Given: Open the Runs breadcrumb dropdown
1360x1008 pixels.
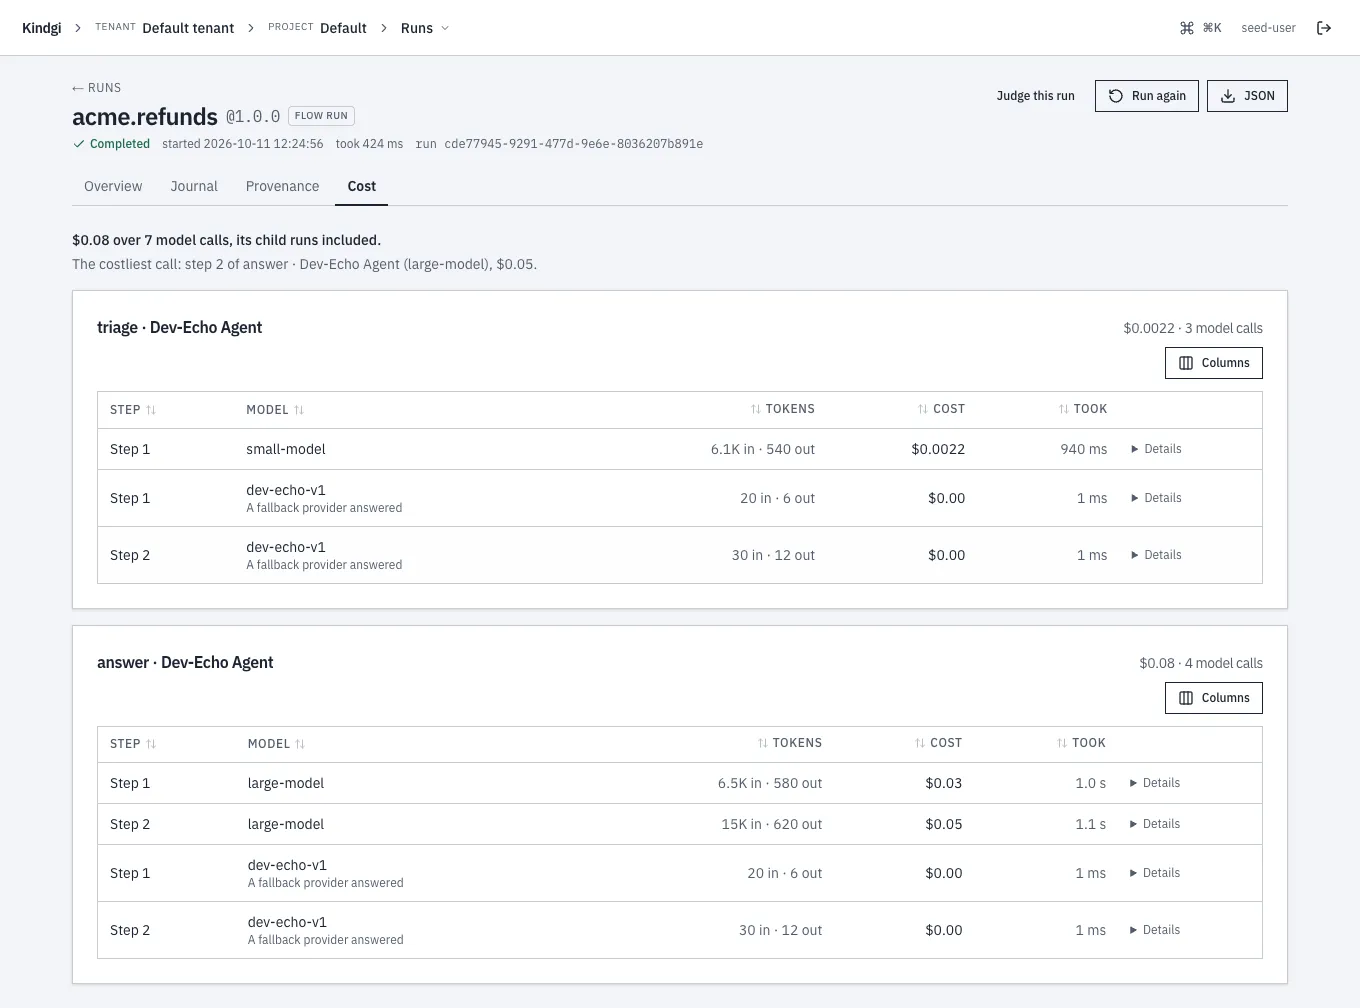Looking at the screenshot, I should [425, 28].
